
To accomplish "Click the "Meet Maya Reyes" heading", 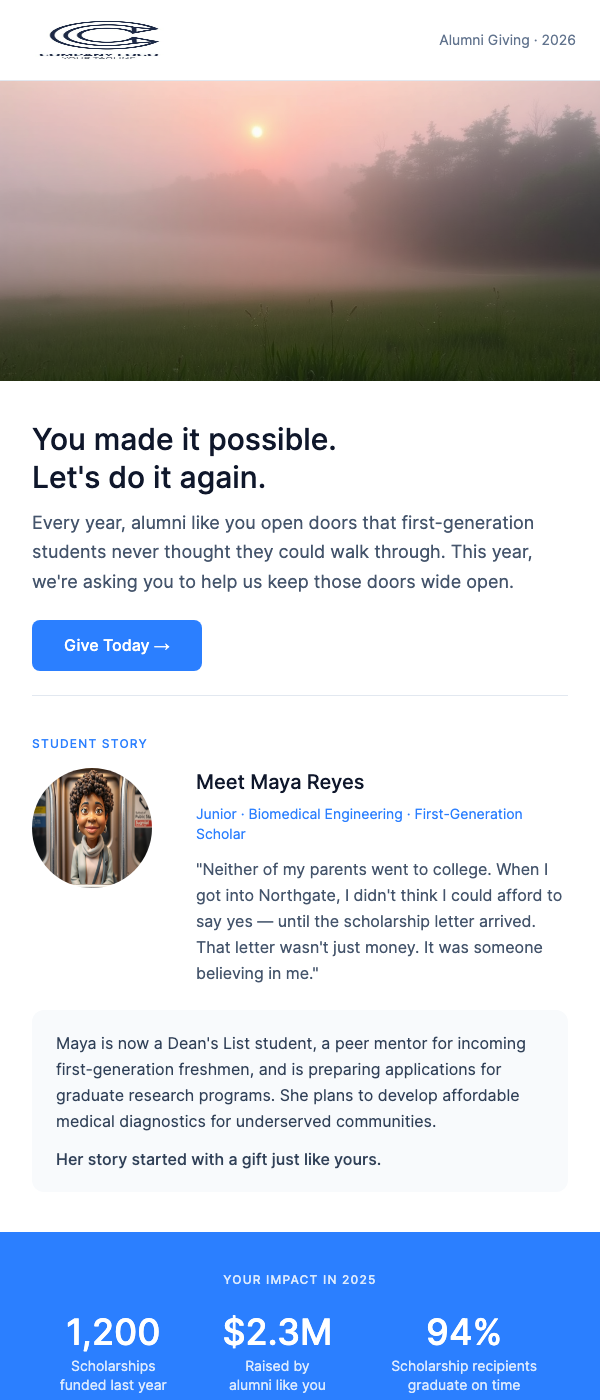I will tap(280, 782).
